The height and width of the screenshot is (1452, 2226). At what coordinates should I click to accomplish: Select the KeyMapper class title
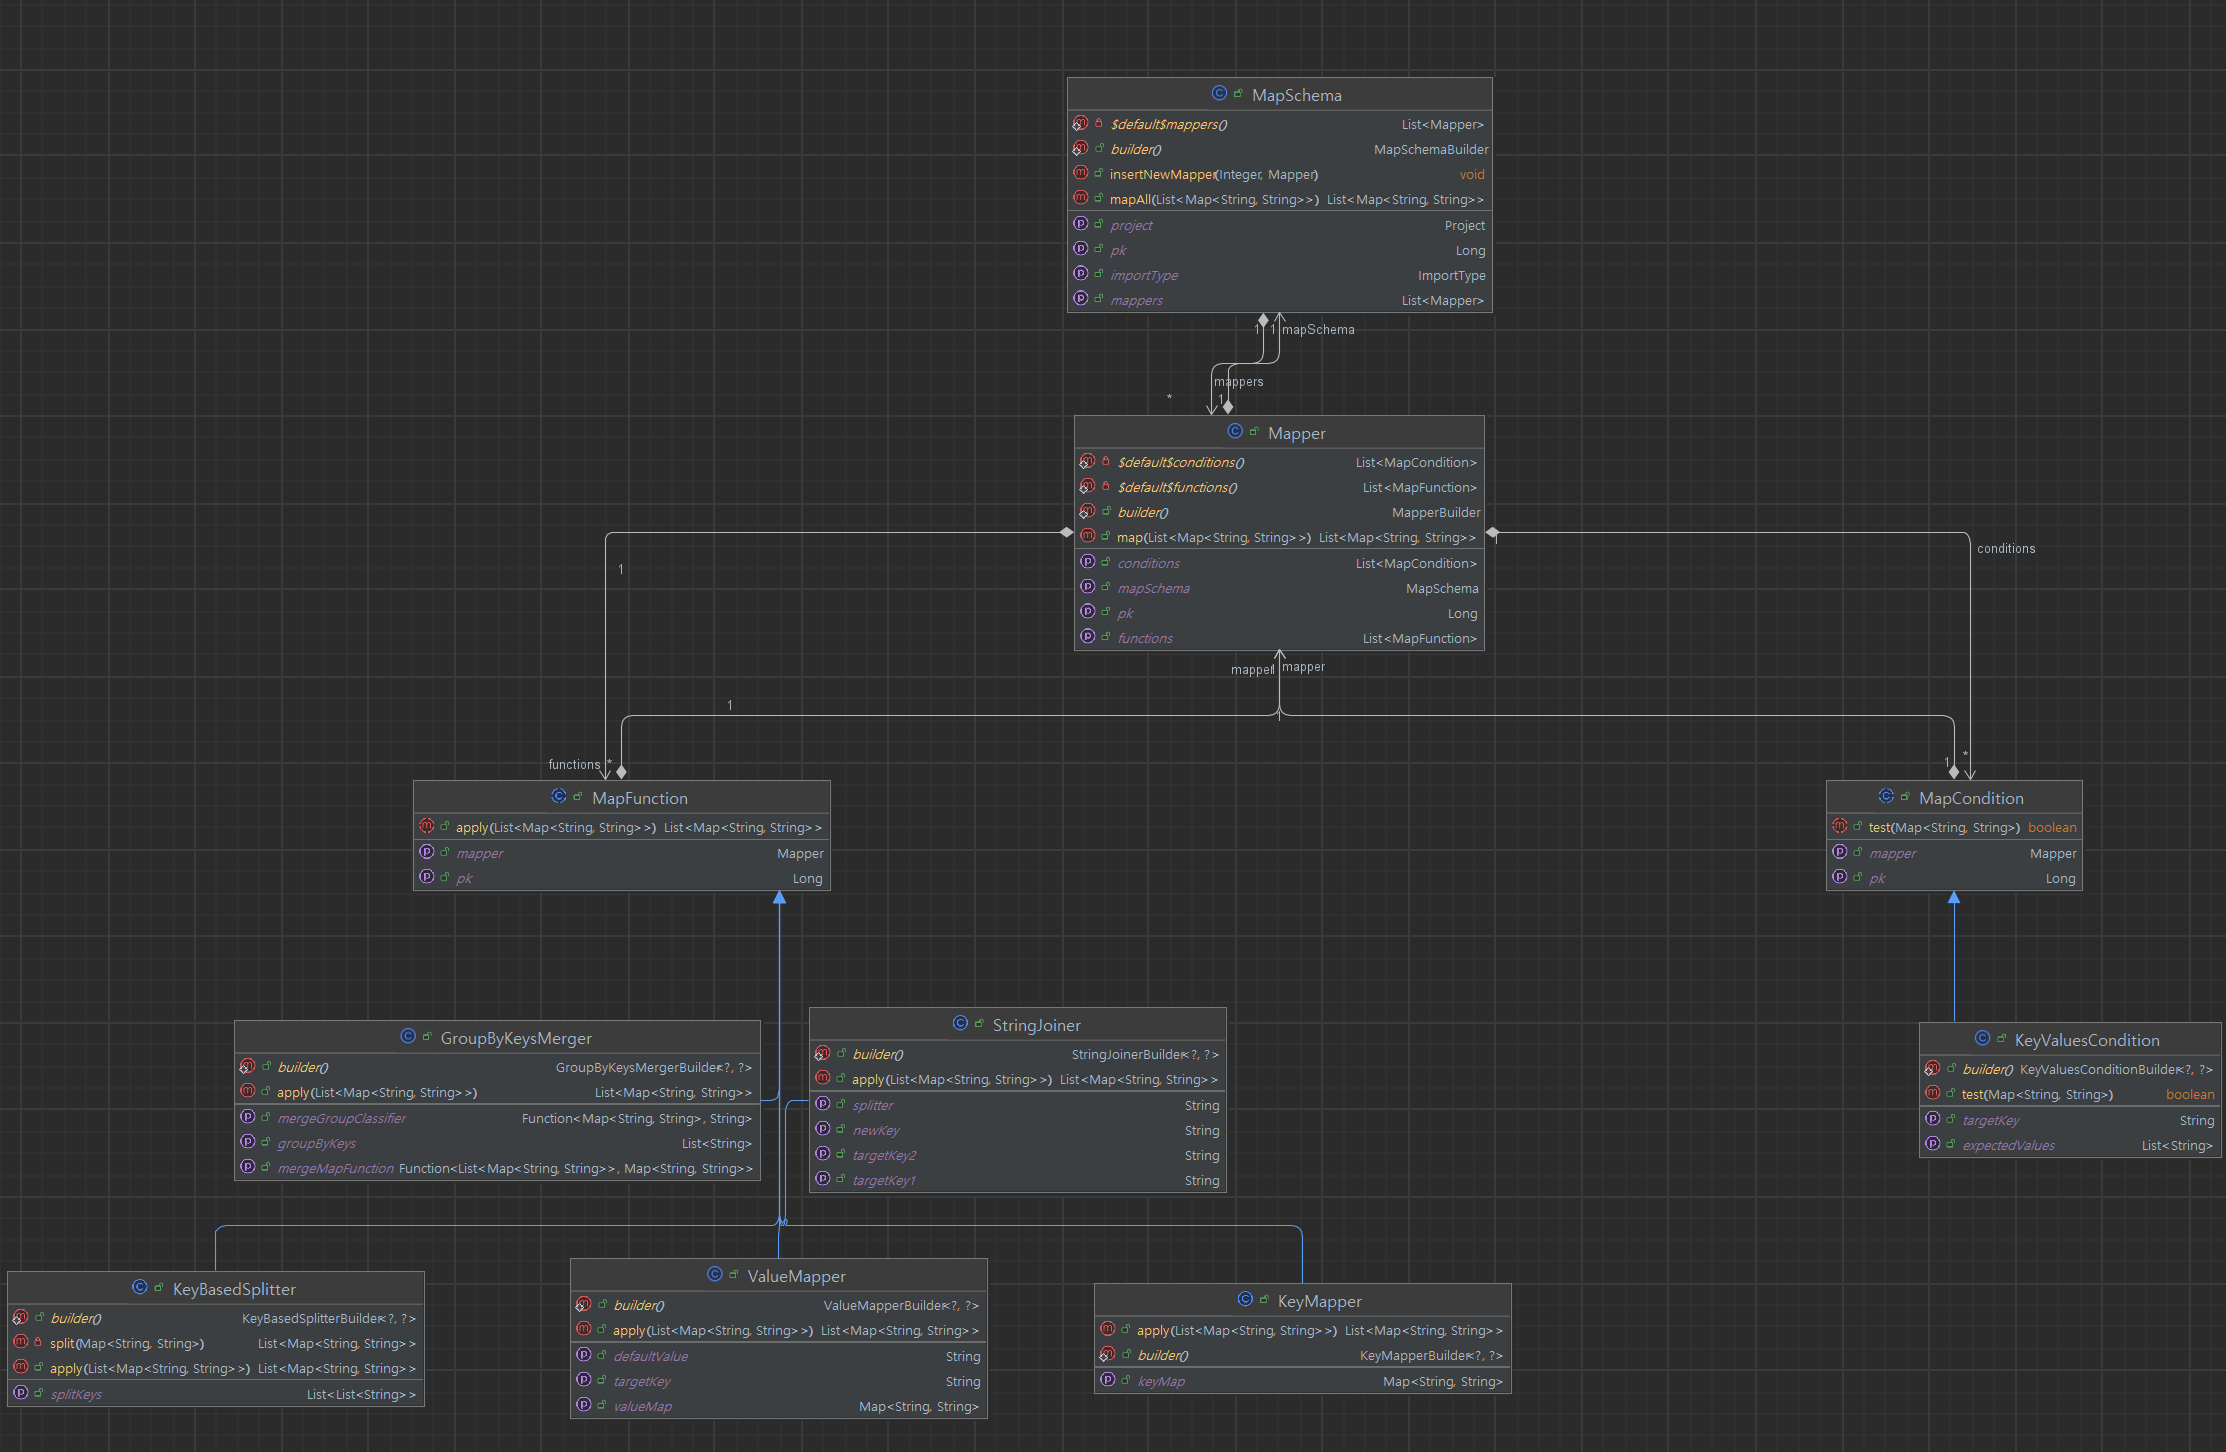pos(1319,1301)
